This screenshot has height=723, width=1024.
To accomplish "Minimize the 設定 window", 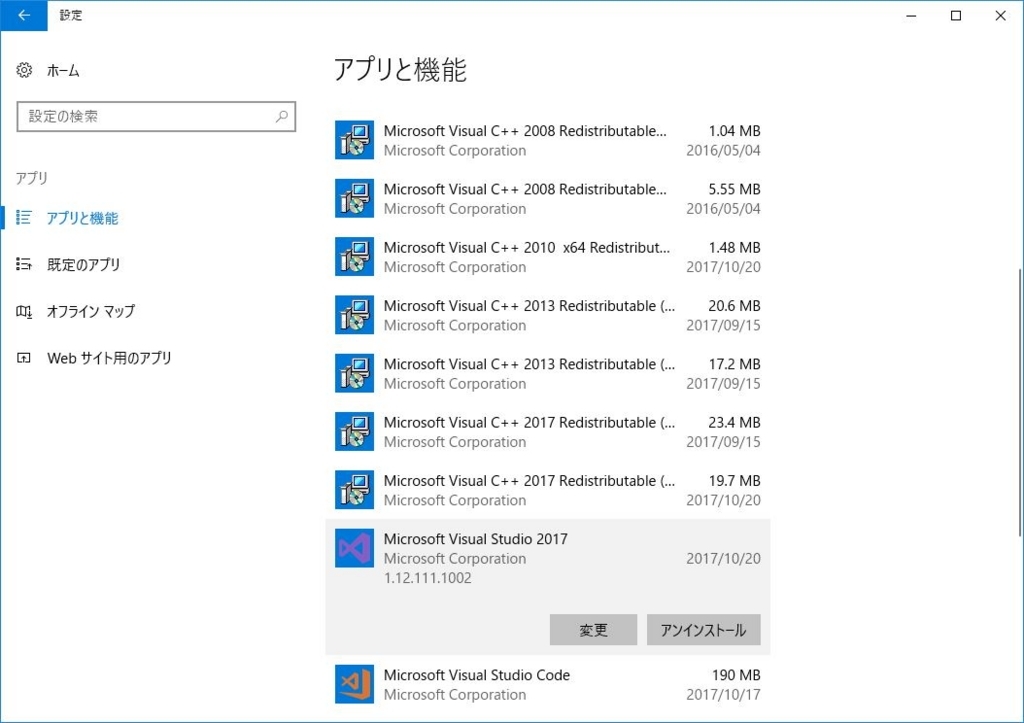I will point(911,16).
